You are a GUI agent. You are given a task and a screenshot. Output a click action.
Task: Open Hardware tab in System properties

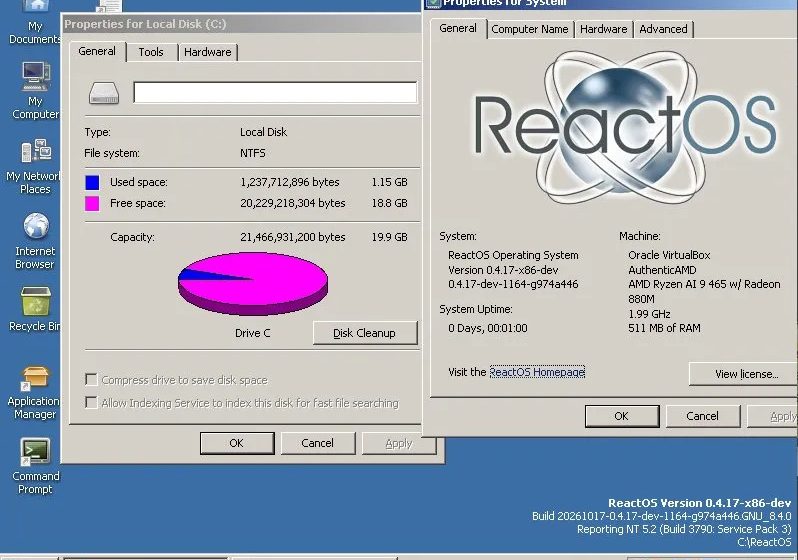point(604,29)
